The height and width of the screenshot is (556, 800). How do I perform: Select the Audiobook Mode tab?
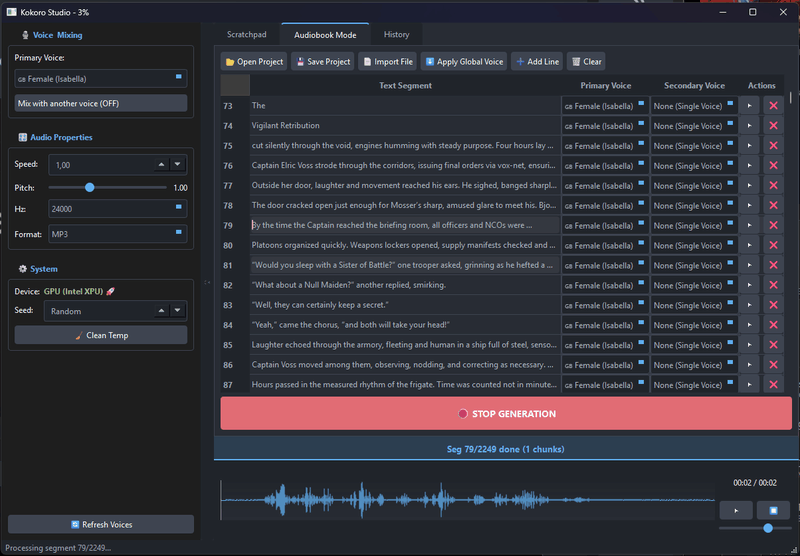(x=325, y=35)
